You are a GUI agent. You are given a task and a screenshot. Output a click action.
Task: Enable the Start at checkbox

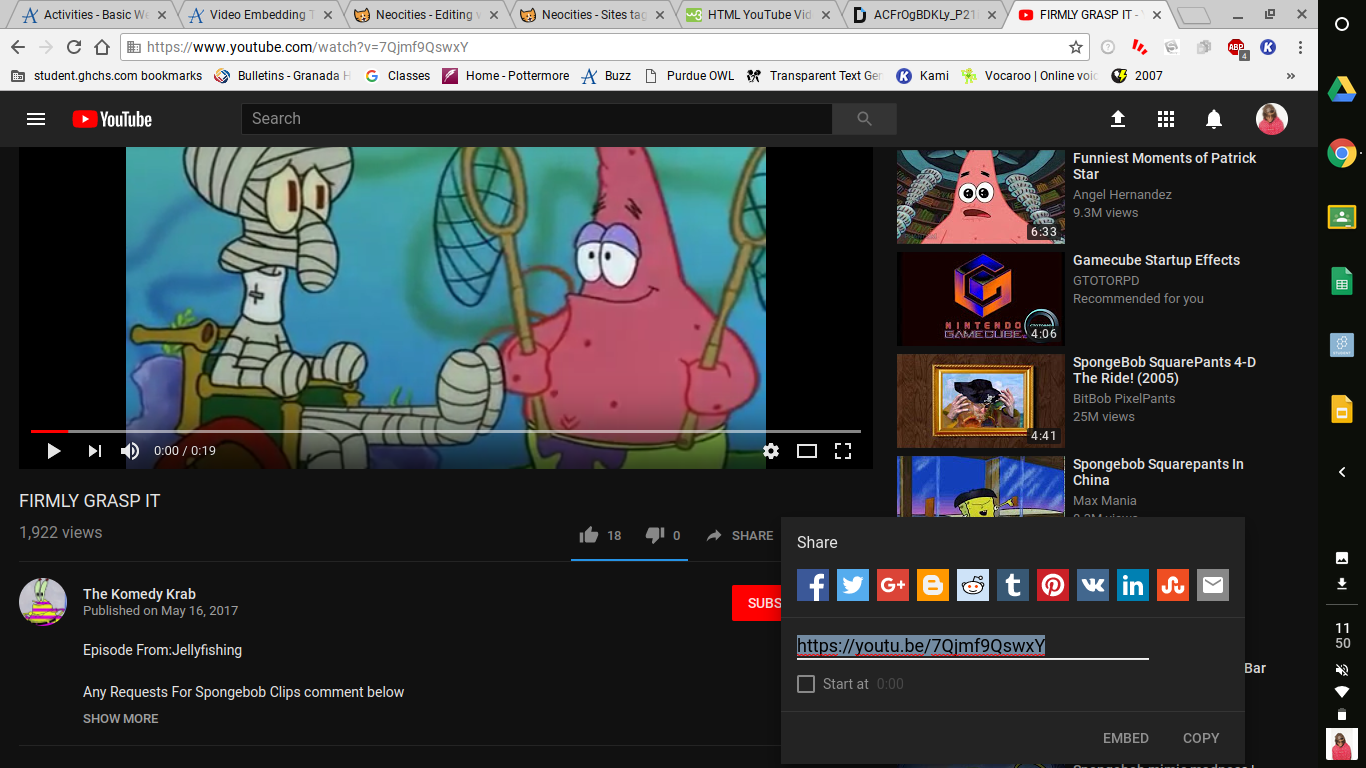(806, 684)
